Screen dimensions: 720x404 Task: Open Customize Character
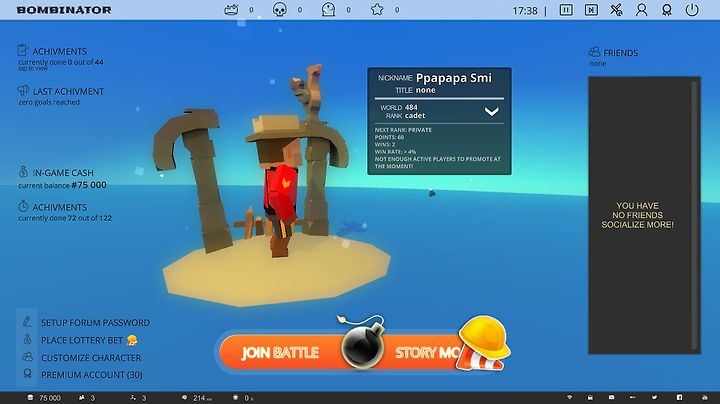[91, 358]
